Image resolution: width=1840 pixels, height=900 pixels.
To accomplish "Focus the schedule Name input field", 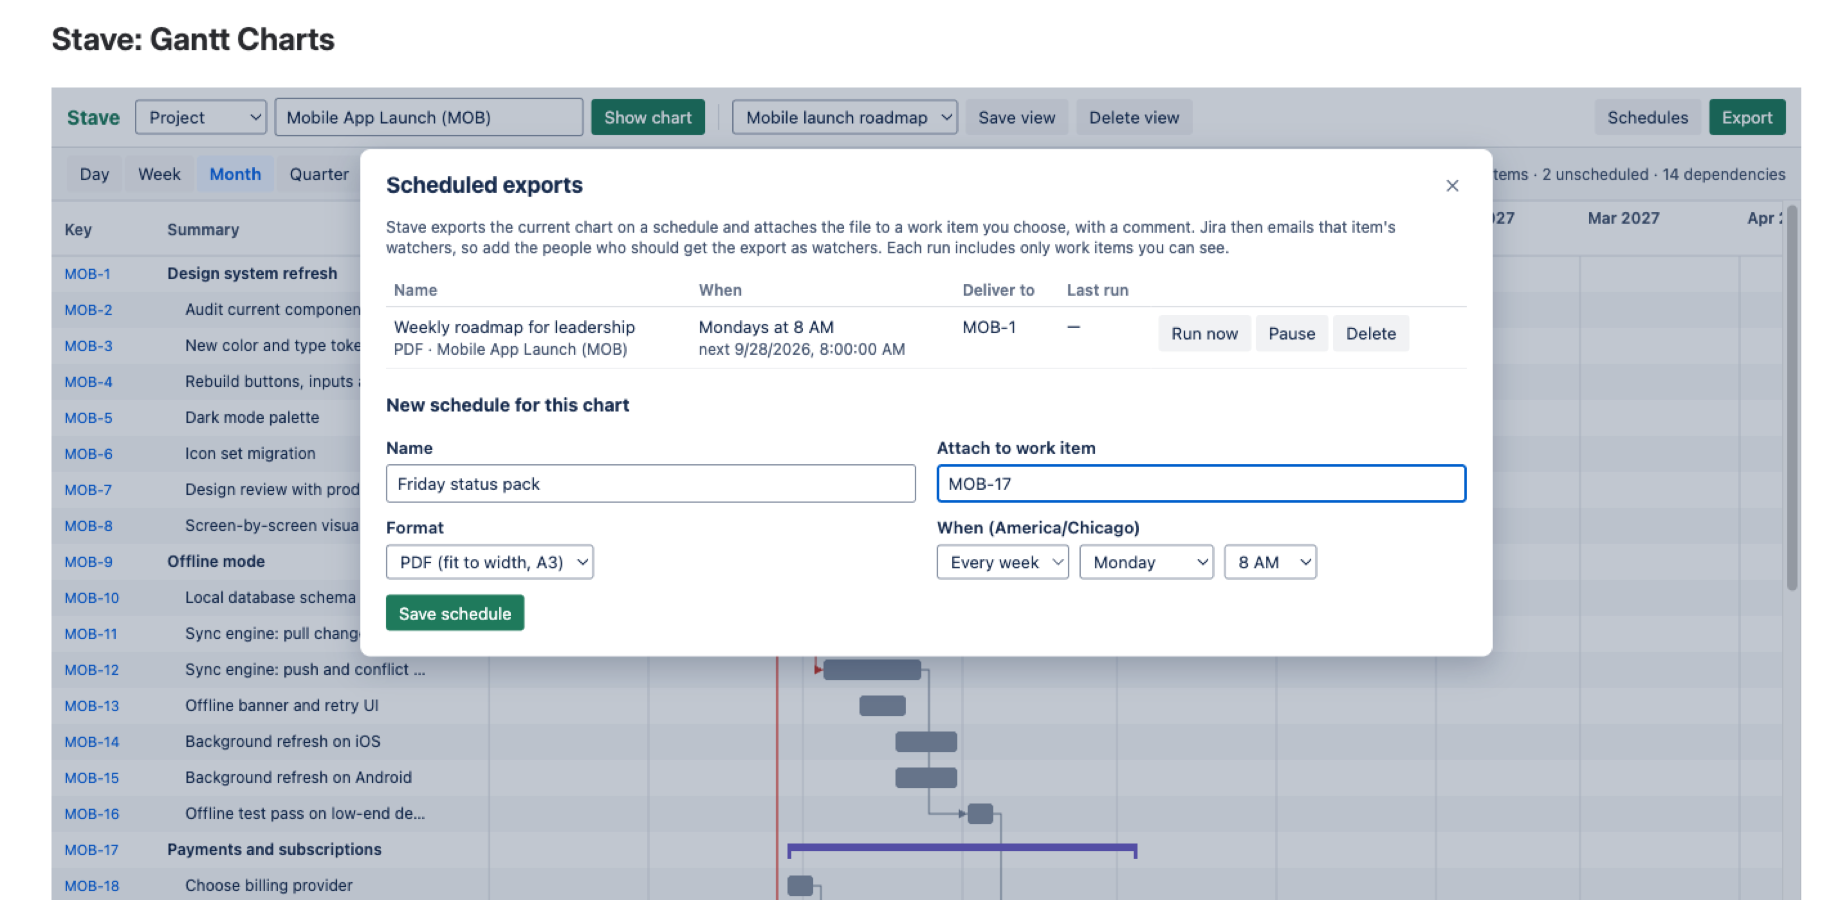I will point(651,484).
